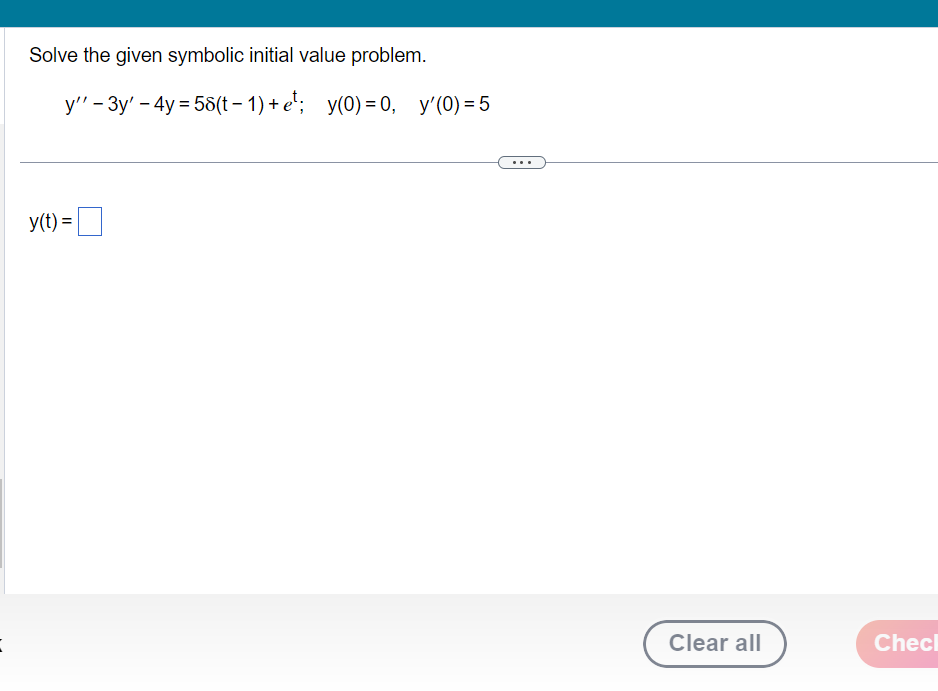This screenshot has height=691, width=938.
Task: Click the horizontal divider line under the problem
Action: click(250, 161)
